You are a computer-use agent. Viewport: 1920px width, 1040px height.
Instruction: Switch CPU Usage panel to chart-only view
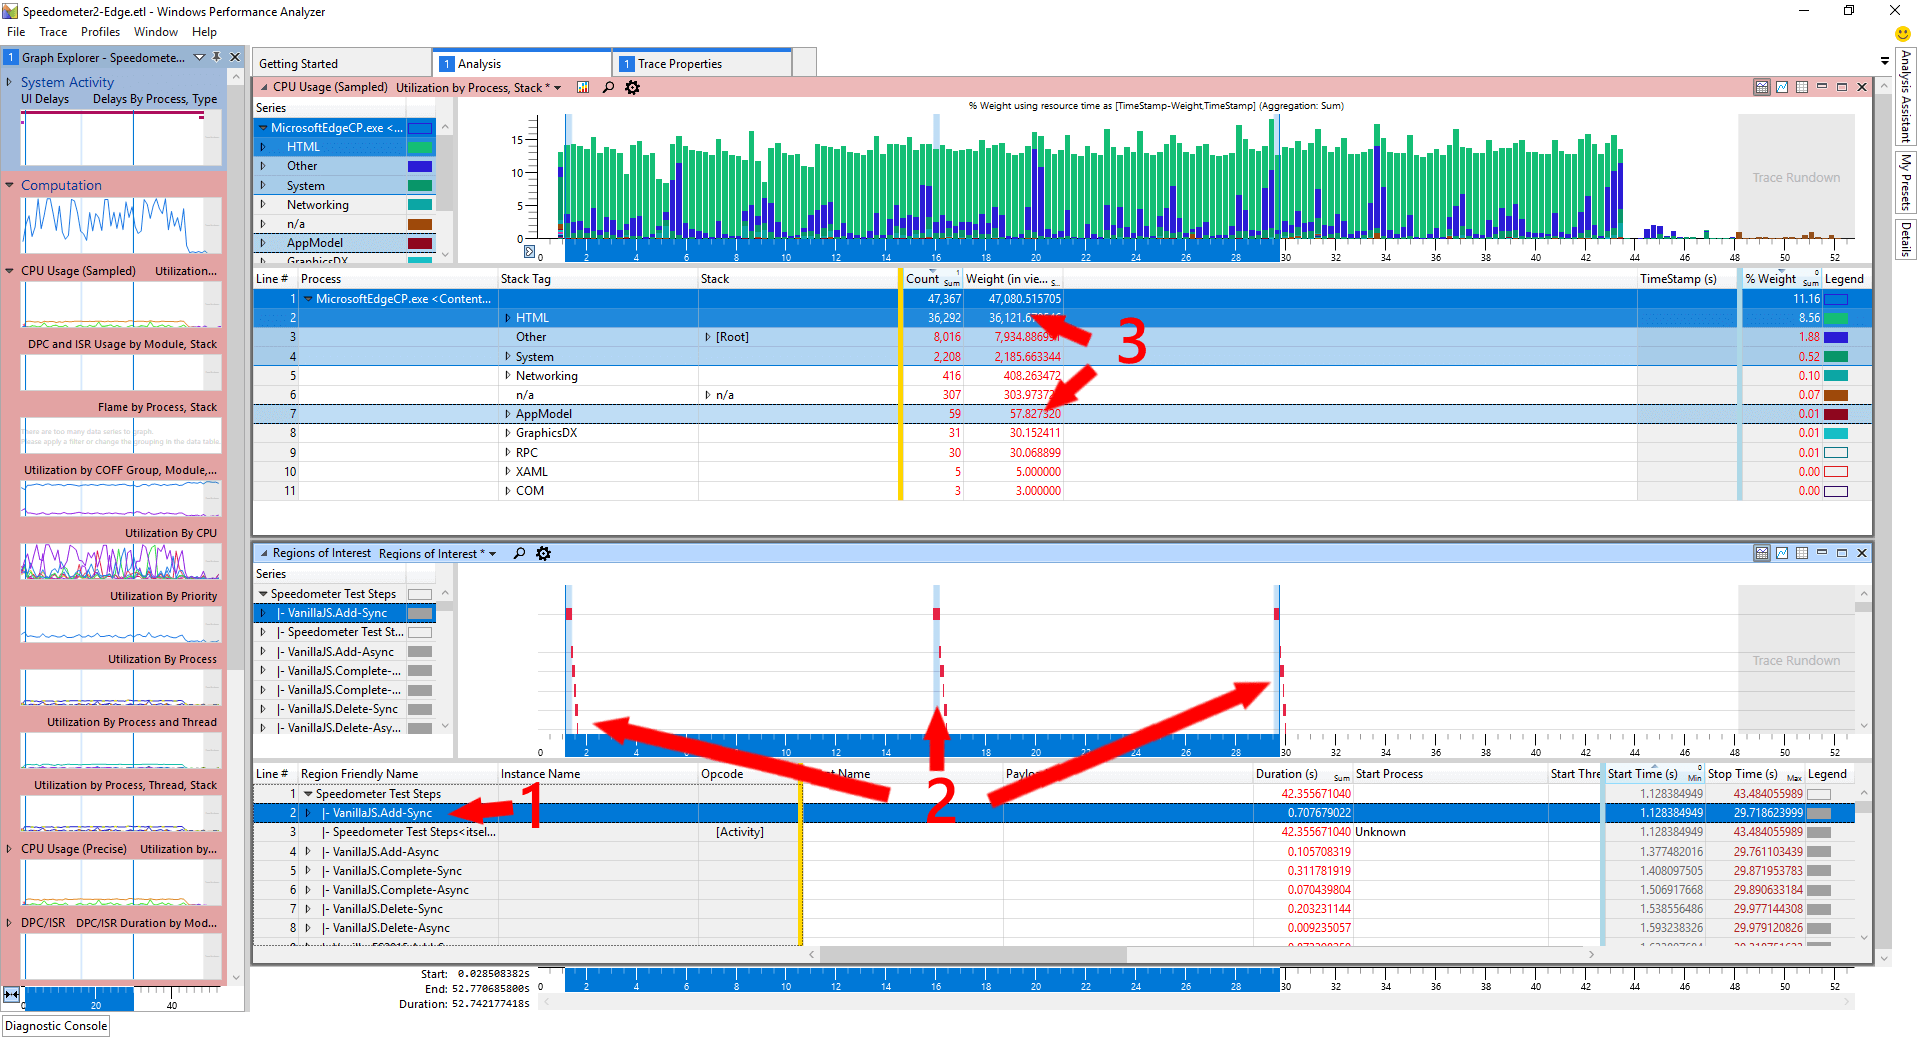[1781, 87]
